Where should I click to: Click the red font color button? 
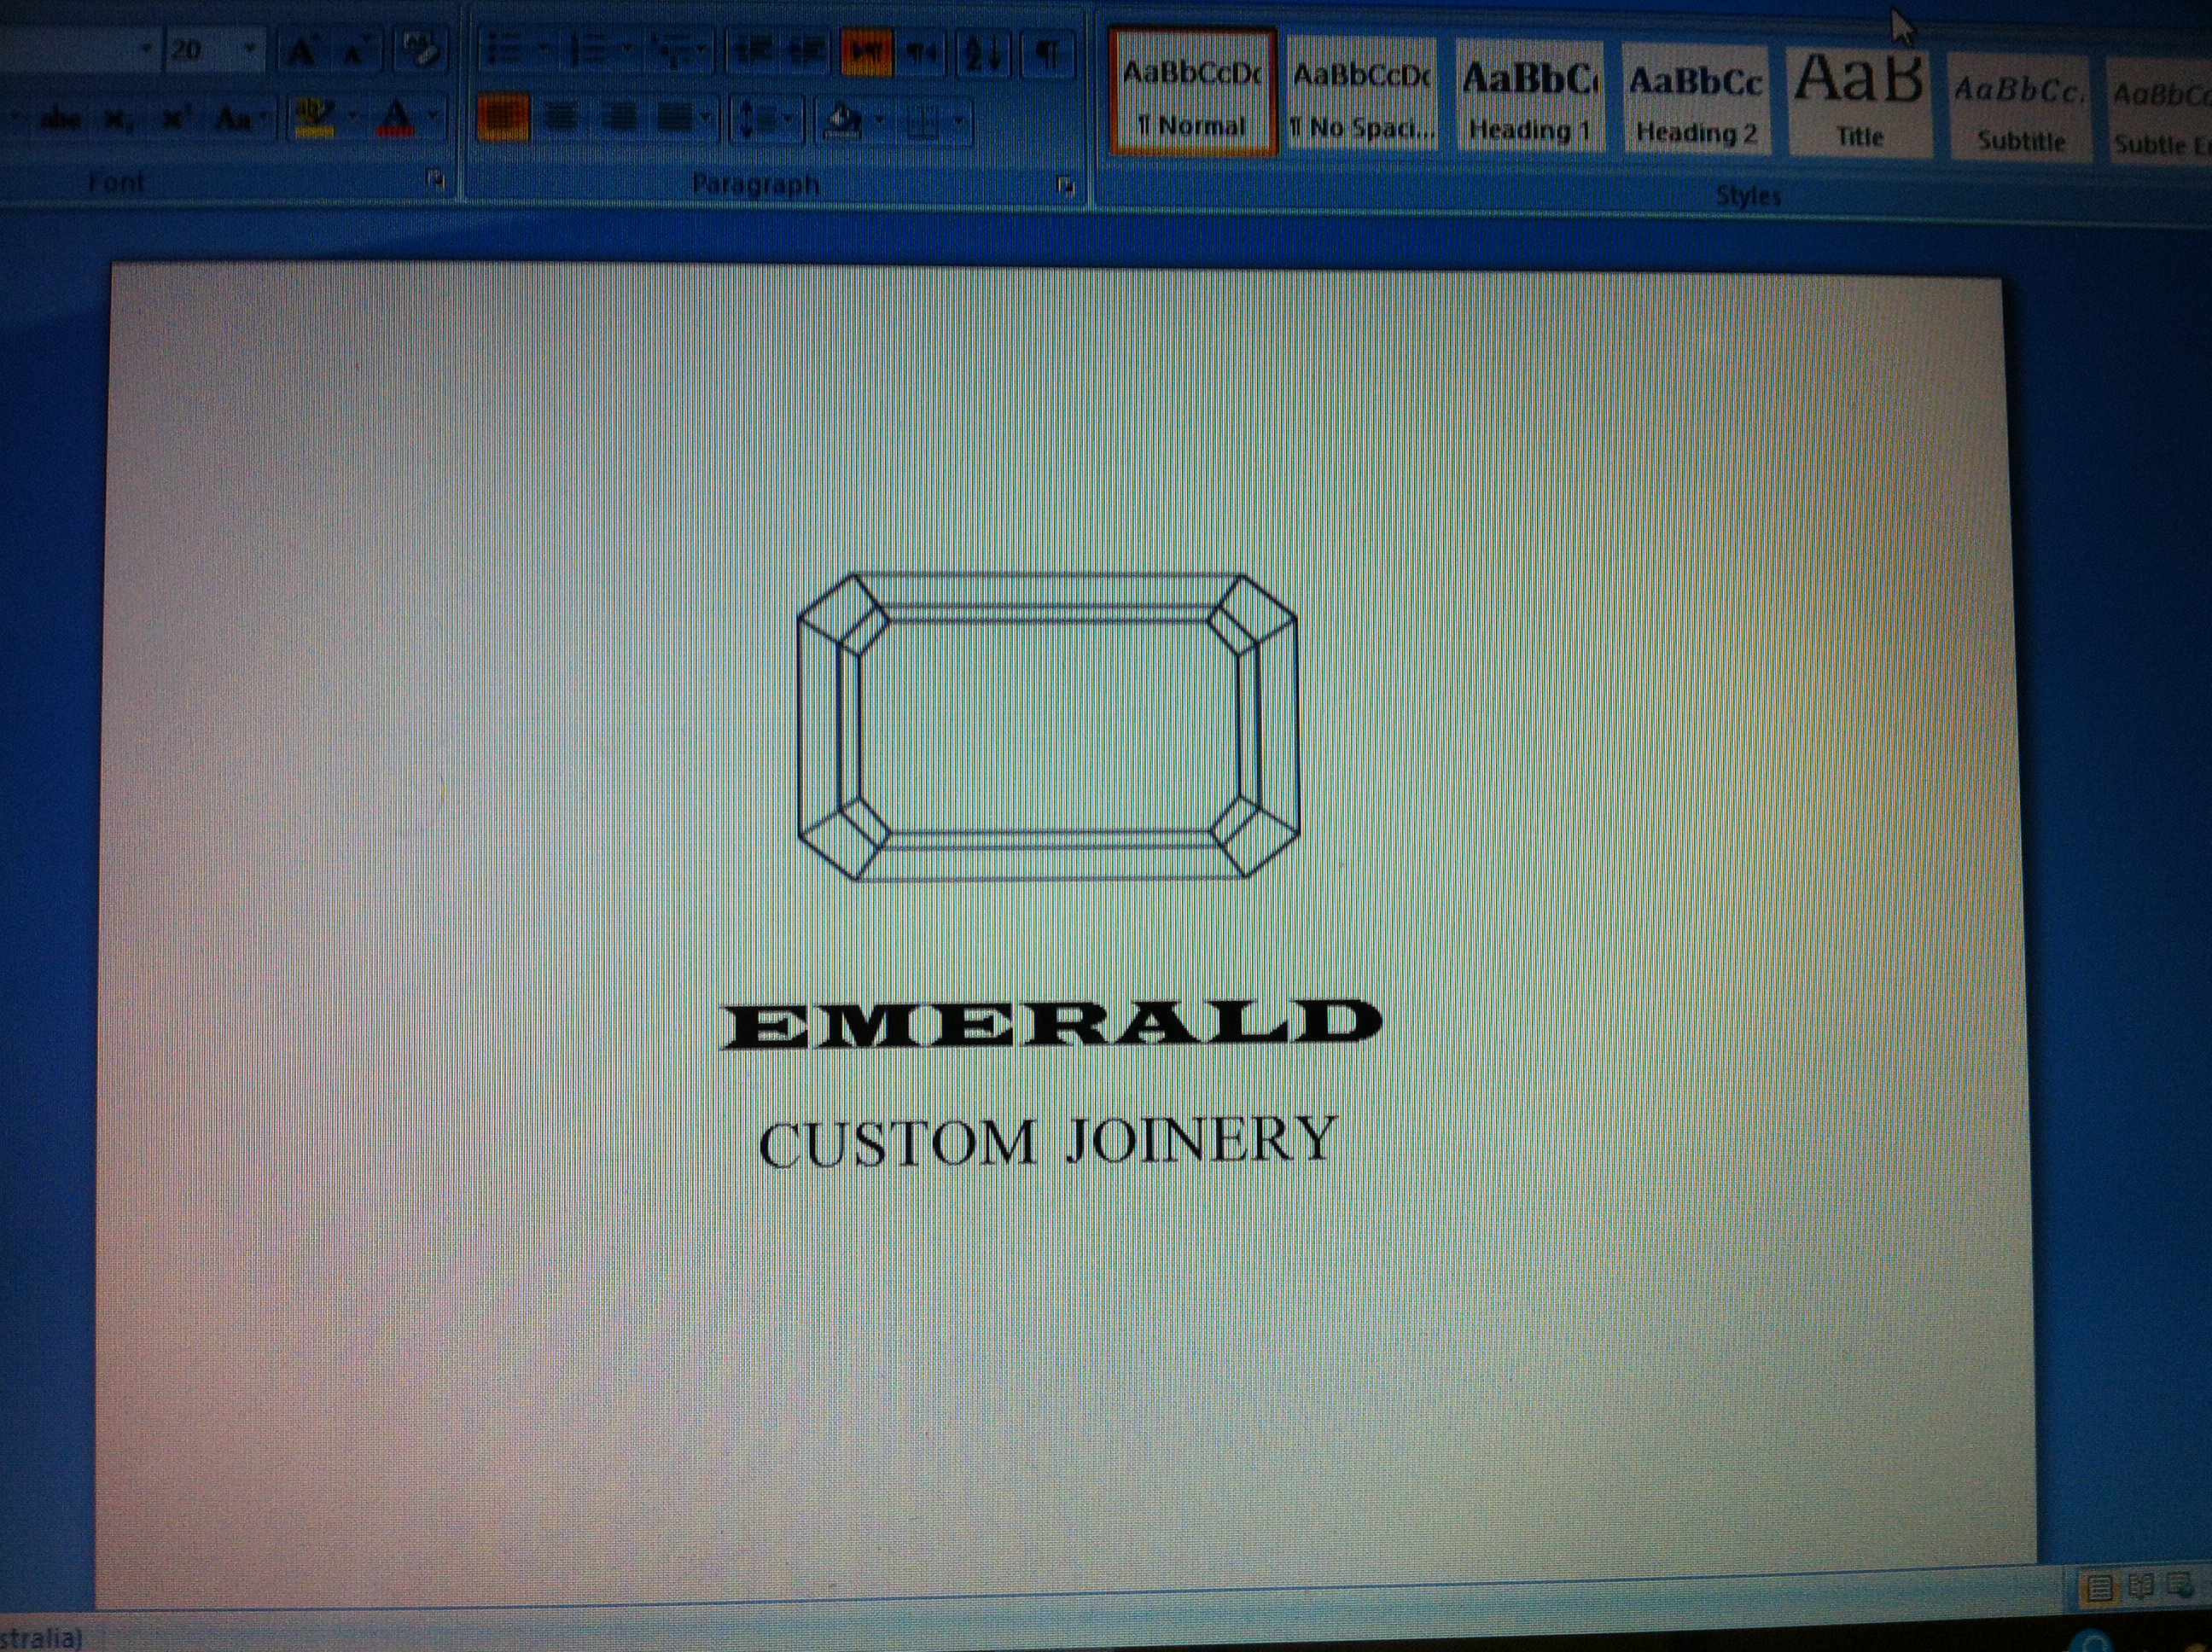[397, 118]
